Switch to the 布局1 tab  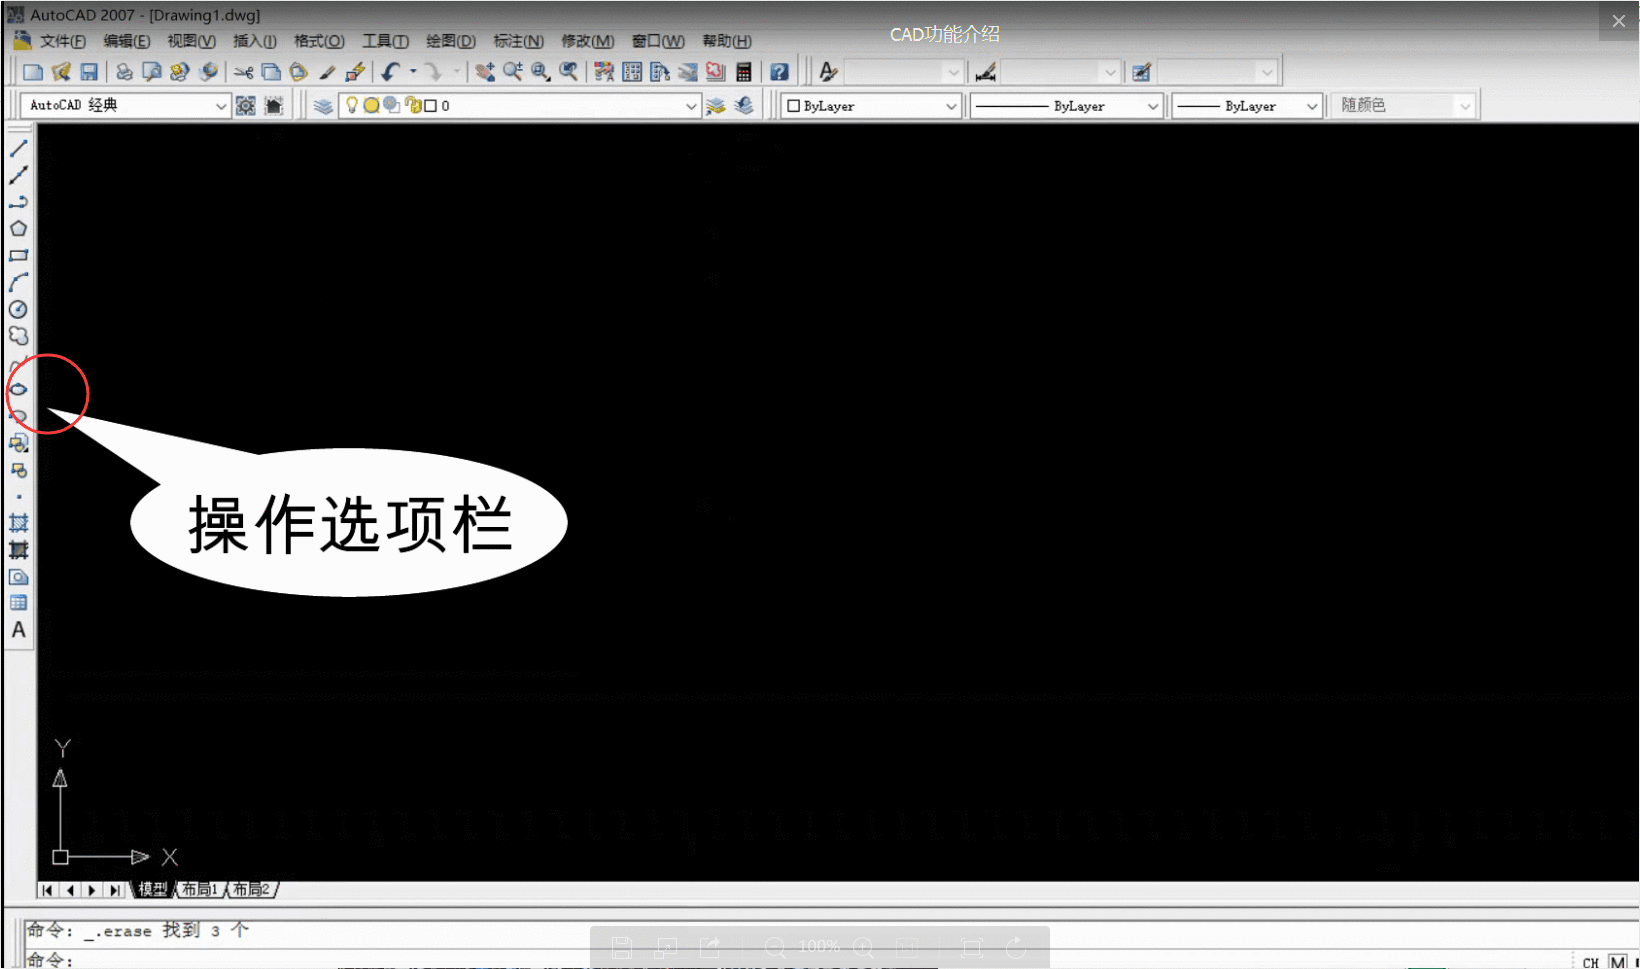(x=199, y=889)
